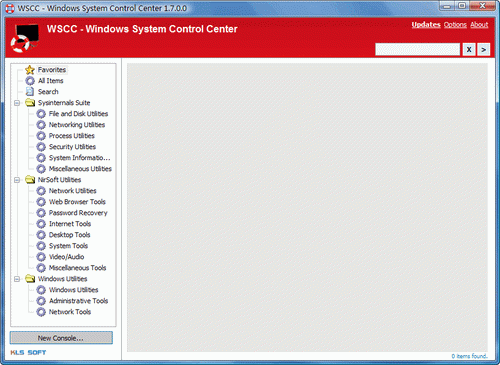Select Network Utilities label
This screenshot has width=500, height=365.
pyautogui.click(x=73, y=191)
